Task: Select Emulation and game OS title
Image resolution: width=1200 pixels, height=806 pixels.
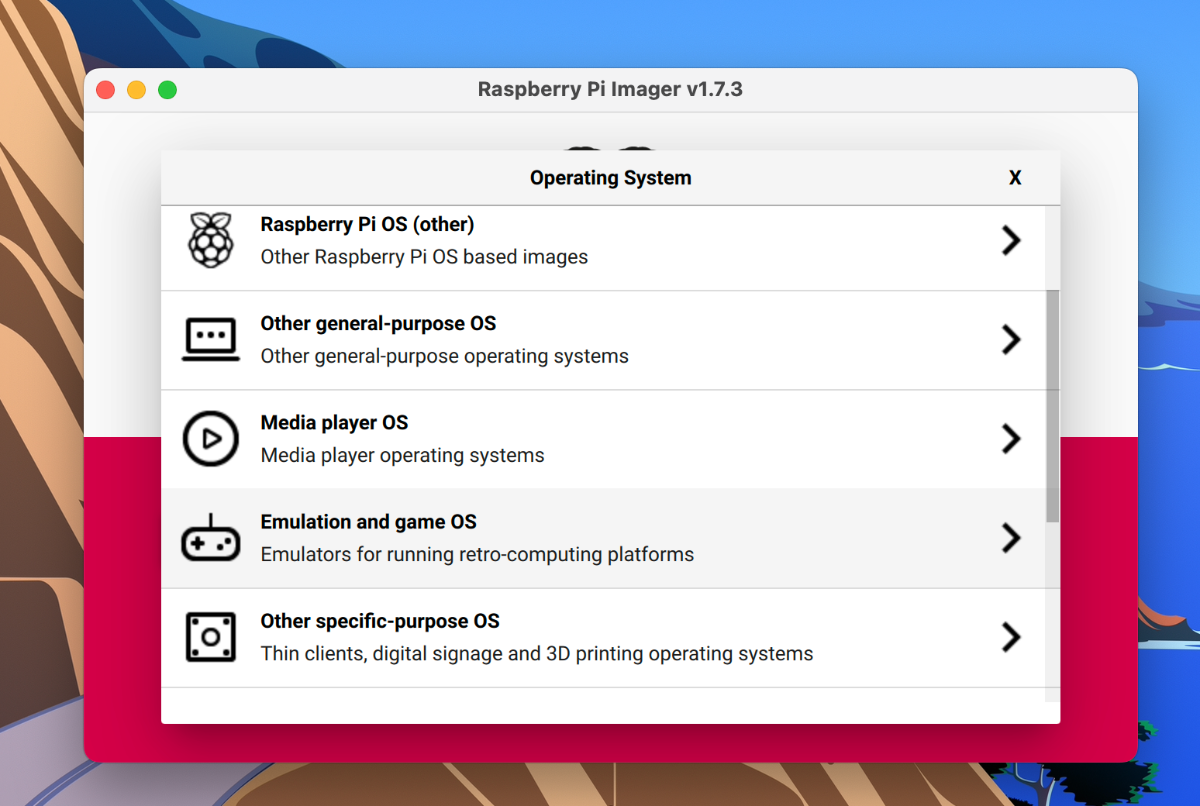Action: pyautogui.click(x=368, y=521)
